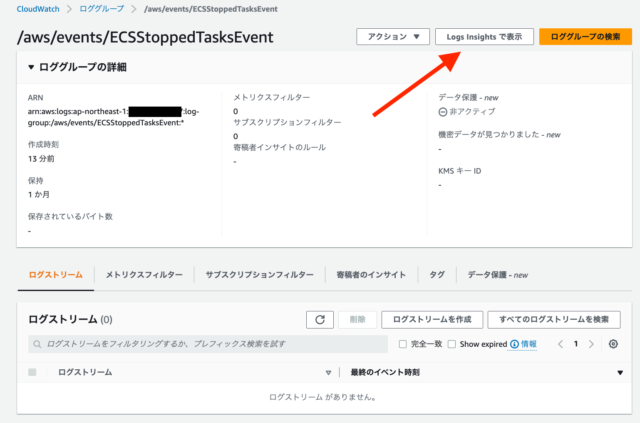Enable the Show expired checkbox
The image size is (640, 423).
tap(452, 344)
